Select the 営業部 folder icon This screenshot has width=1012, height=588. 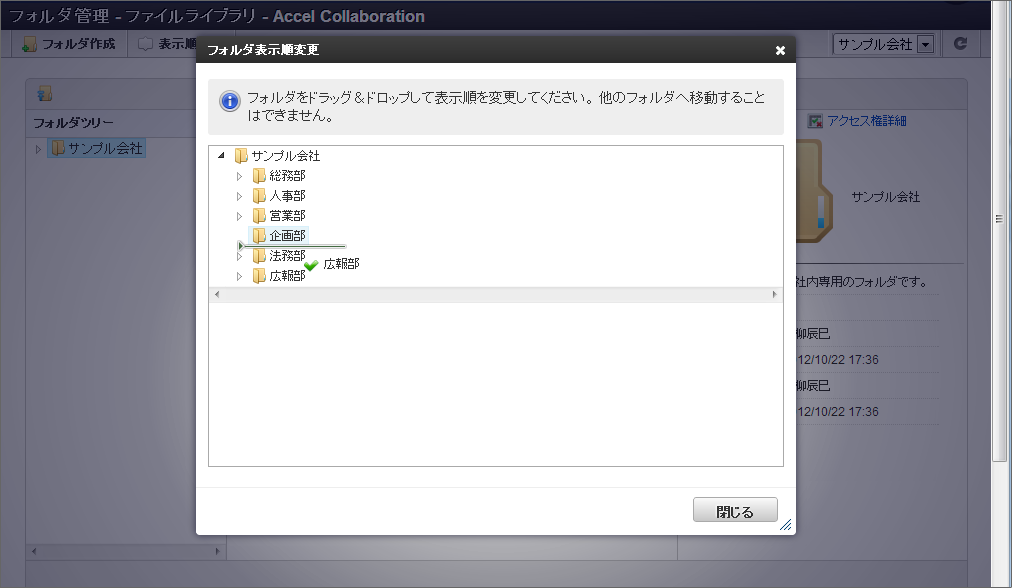259,216
